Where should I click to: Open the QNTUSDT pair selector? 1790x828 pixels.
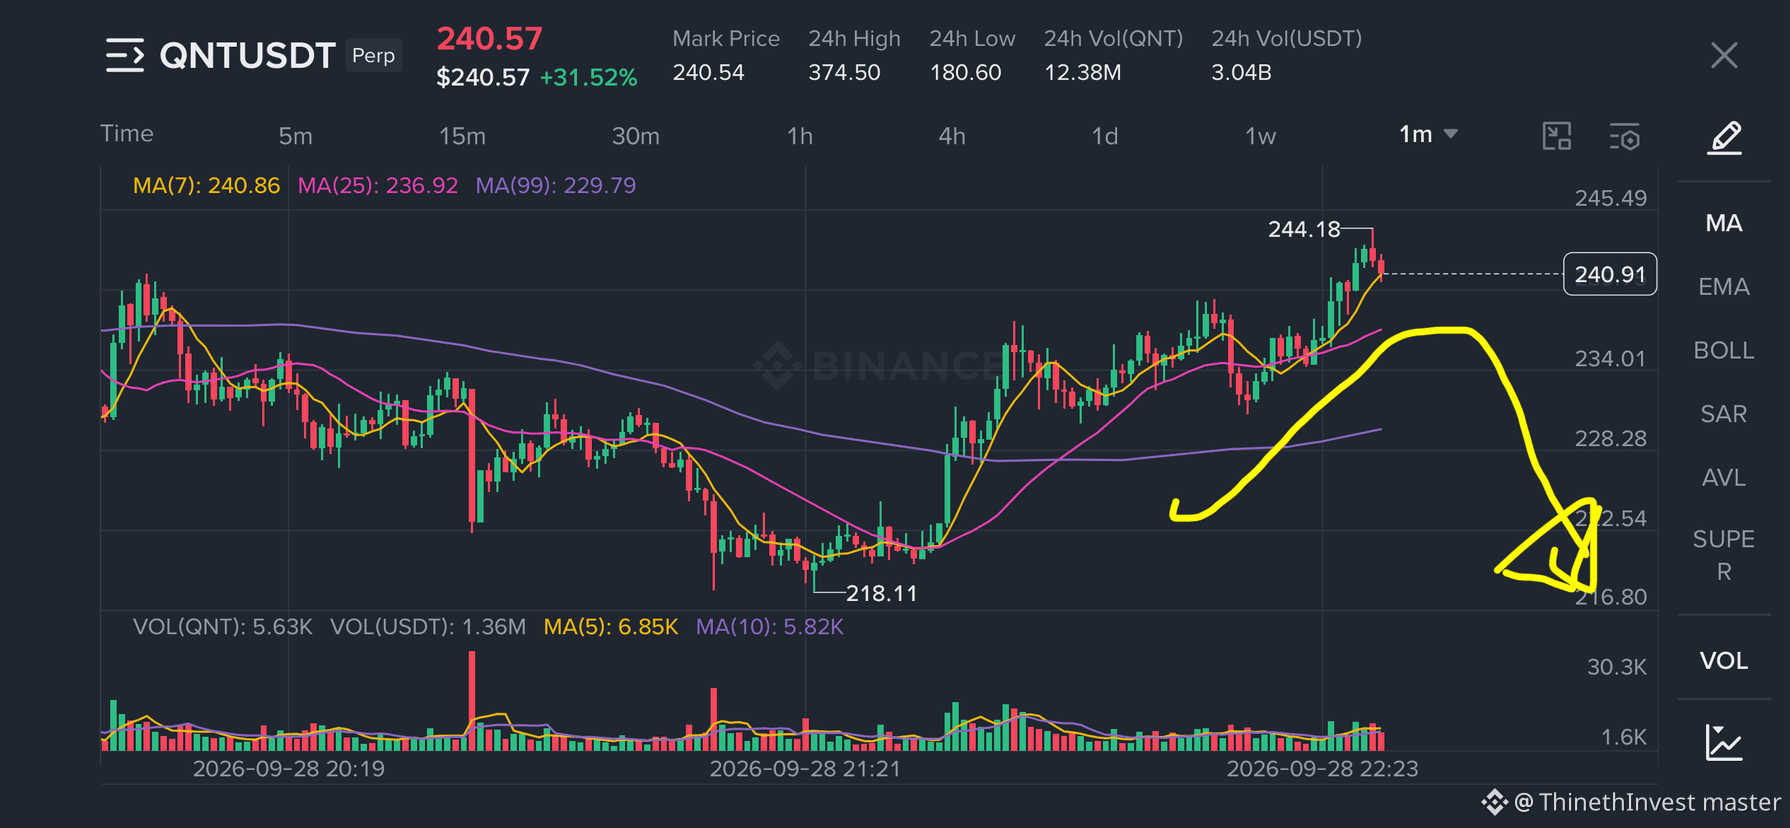point(247,55)
